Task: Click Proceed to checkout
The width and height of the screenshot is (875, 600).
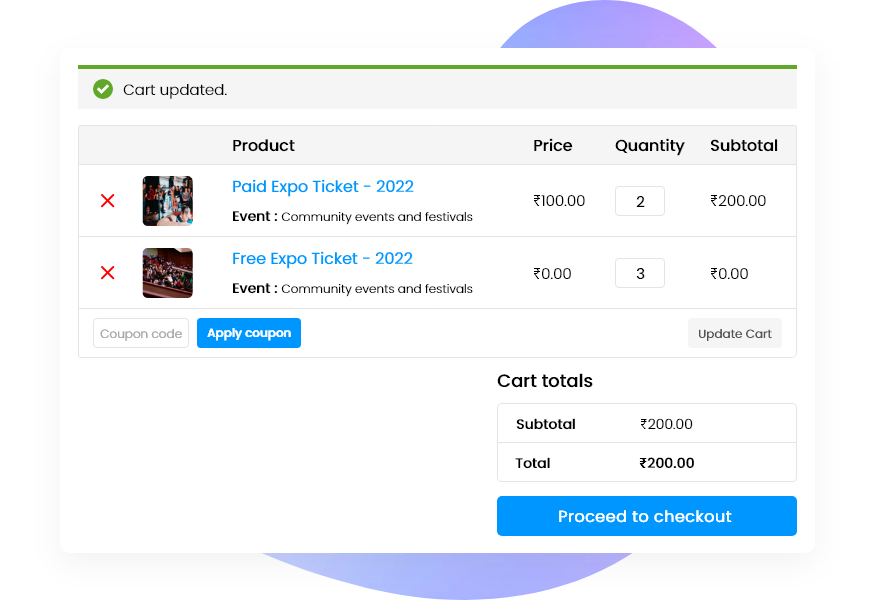Action: point(646,516)
